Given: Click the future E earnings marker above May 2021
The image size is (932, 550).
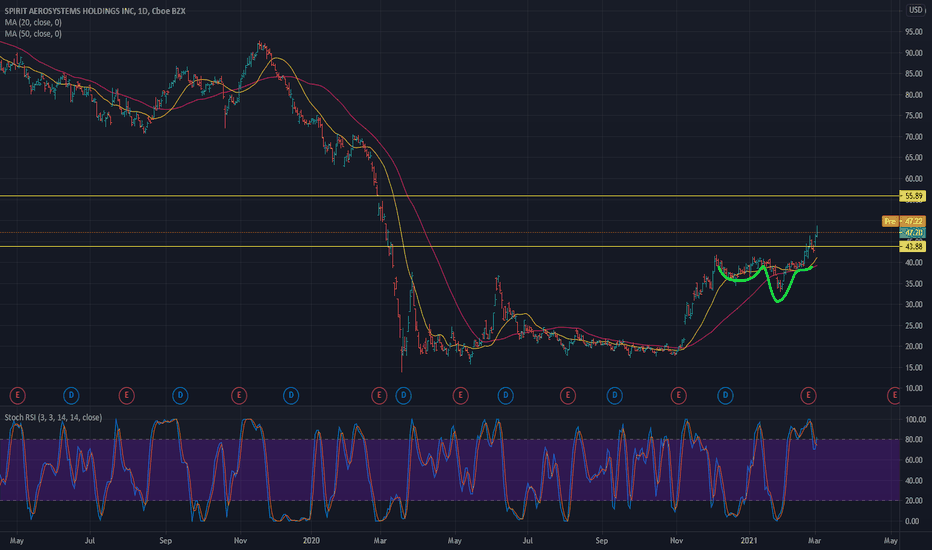Looking at the screenshot, I should (x=893, y=395).
